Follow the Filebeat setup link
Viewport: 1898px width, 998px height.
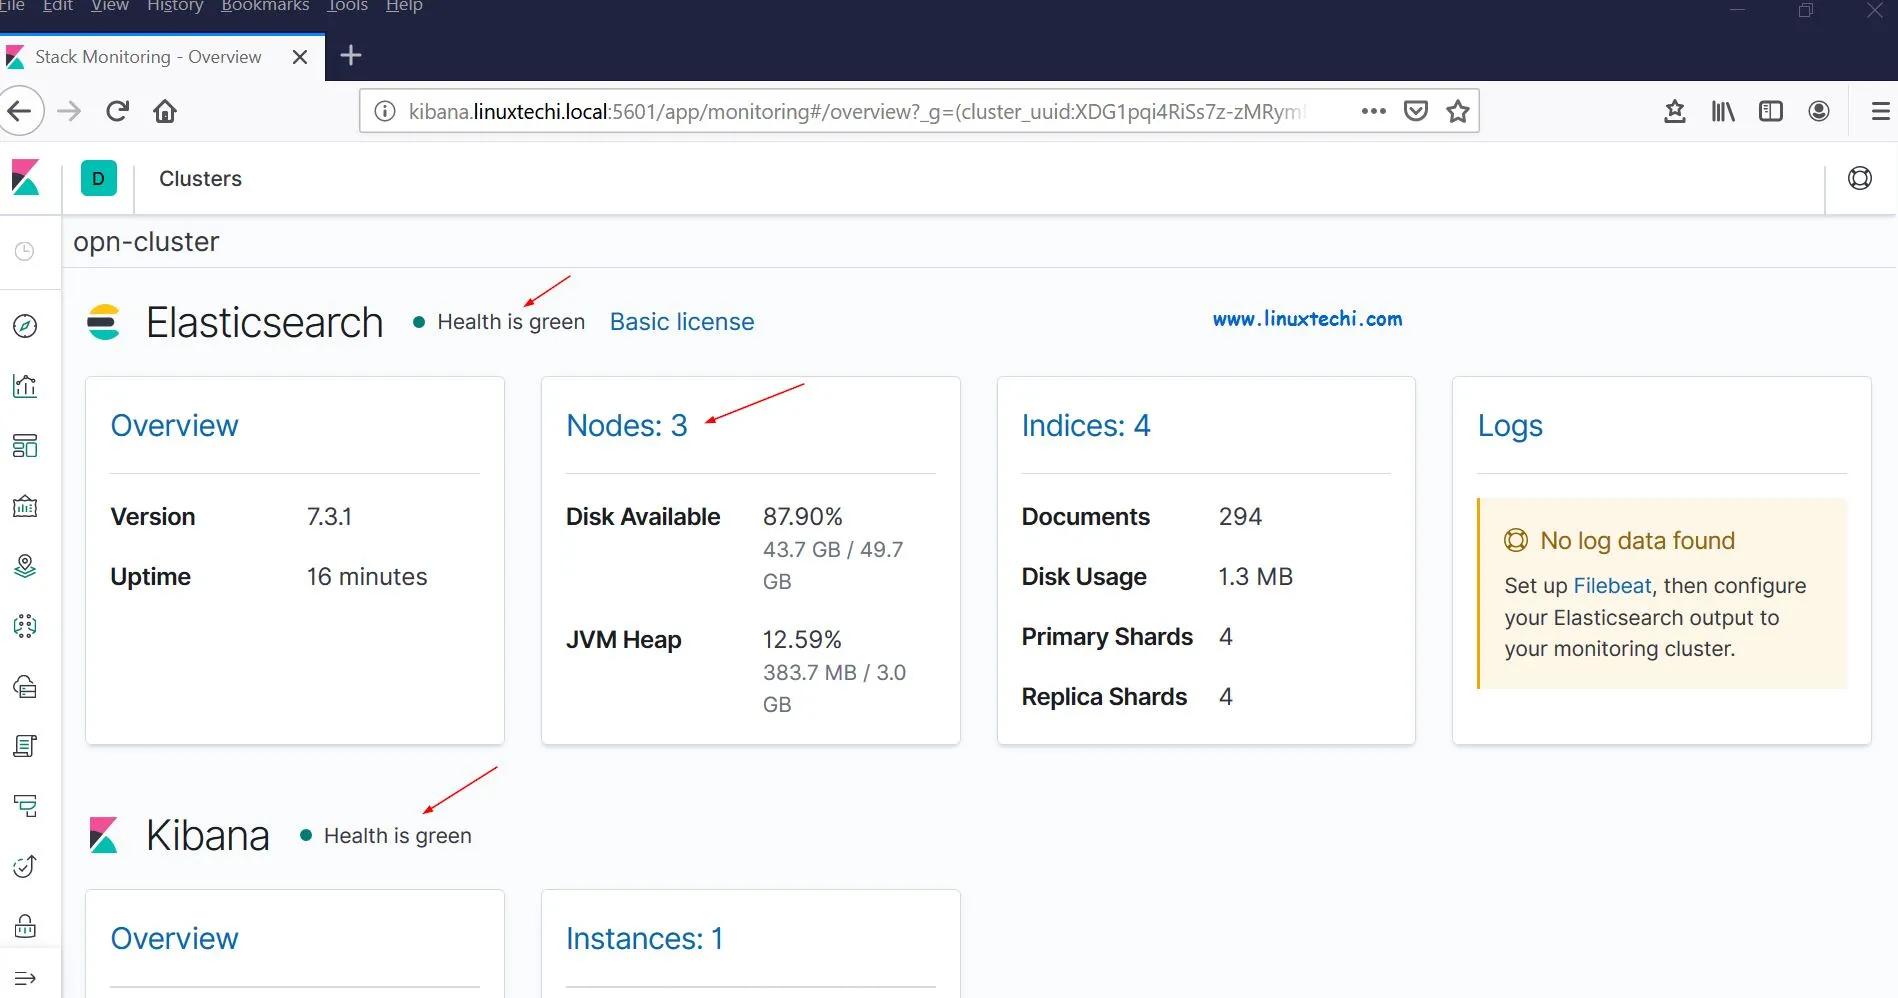(x=1611, y=585)
